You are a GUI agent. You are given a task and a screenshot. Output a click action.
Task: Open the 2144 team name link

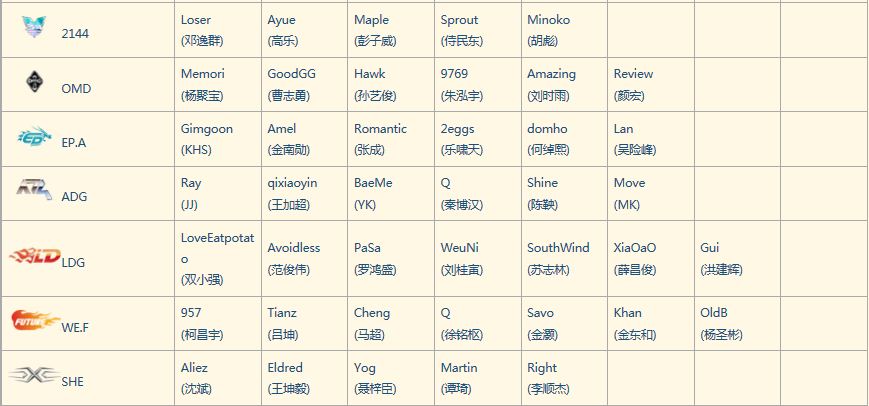(76, 35)
